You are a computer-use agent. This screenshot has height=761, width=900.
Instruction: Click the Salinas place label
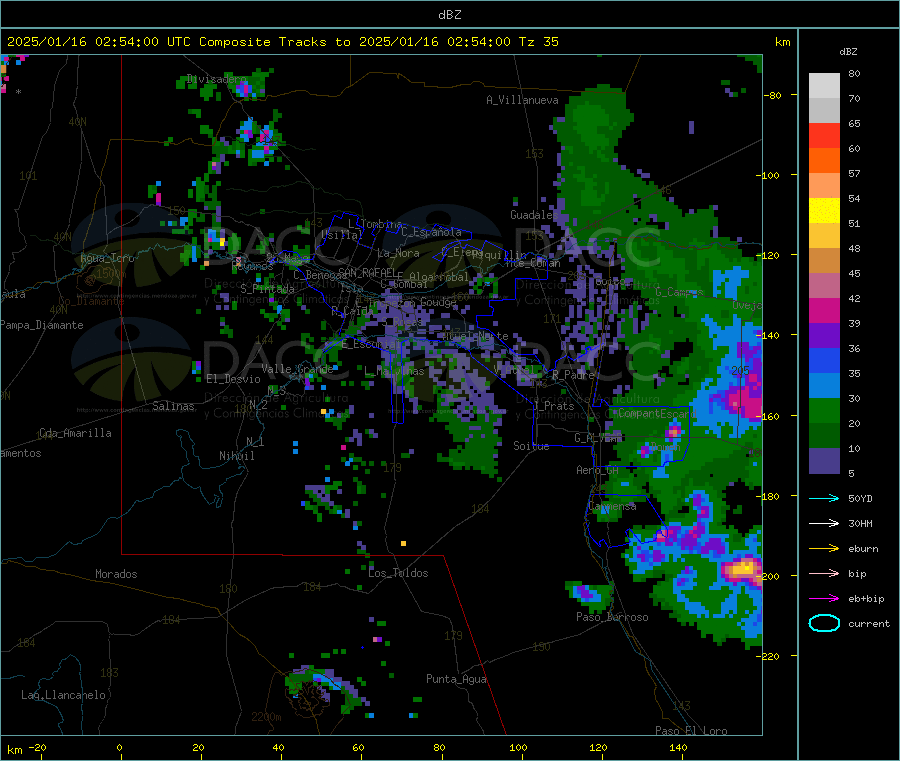tap(173, 406)
